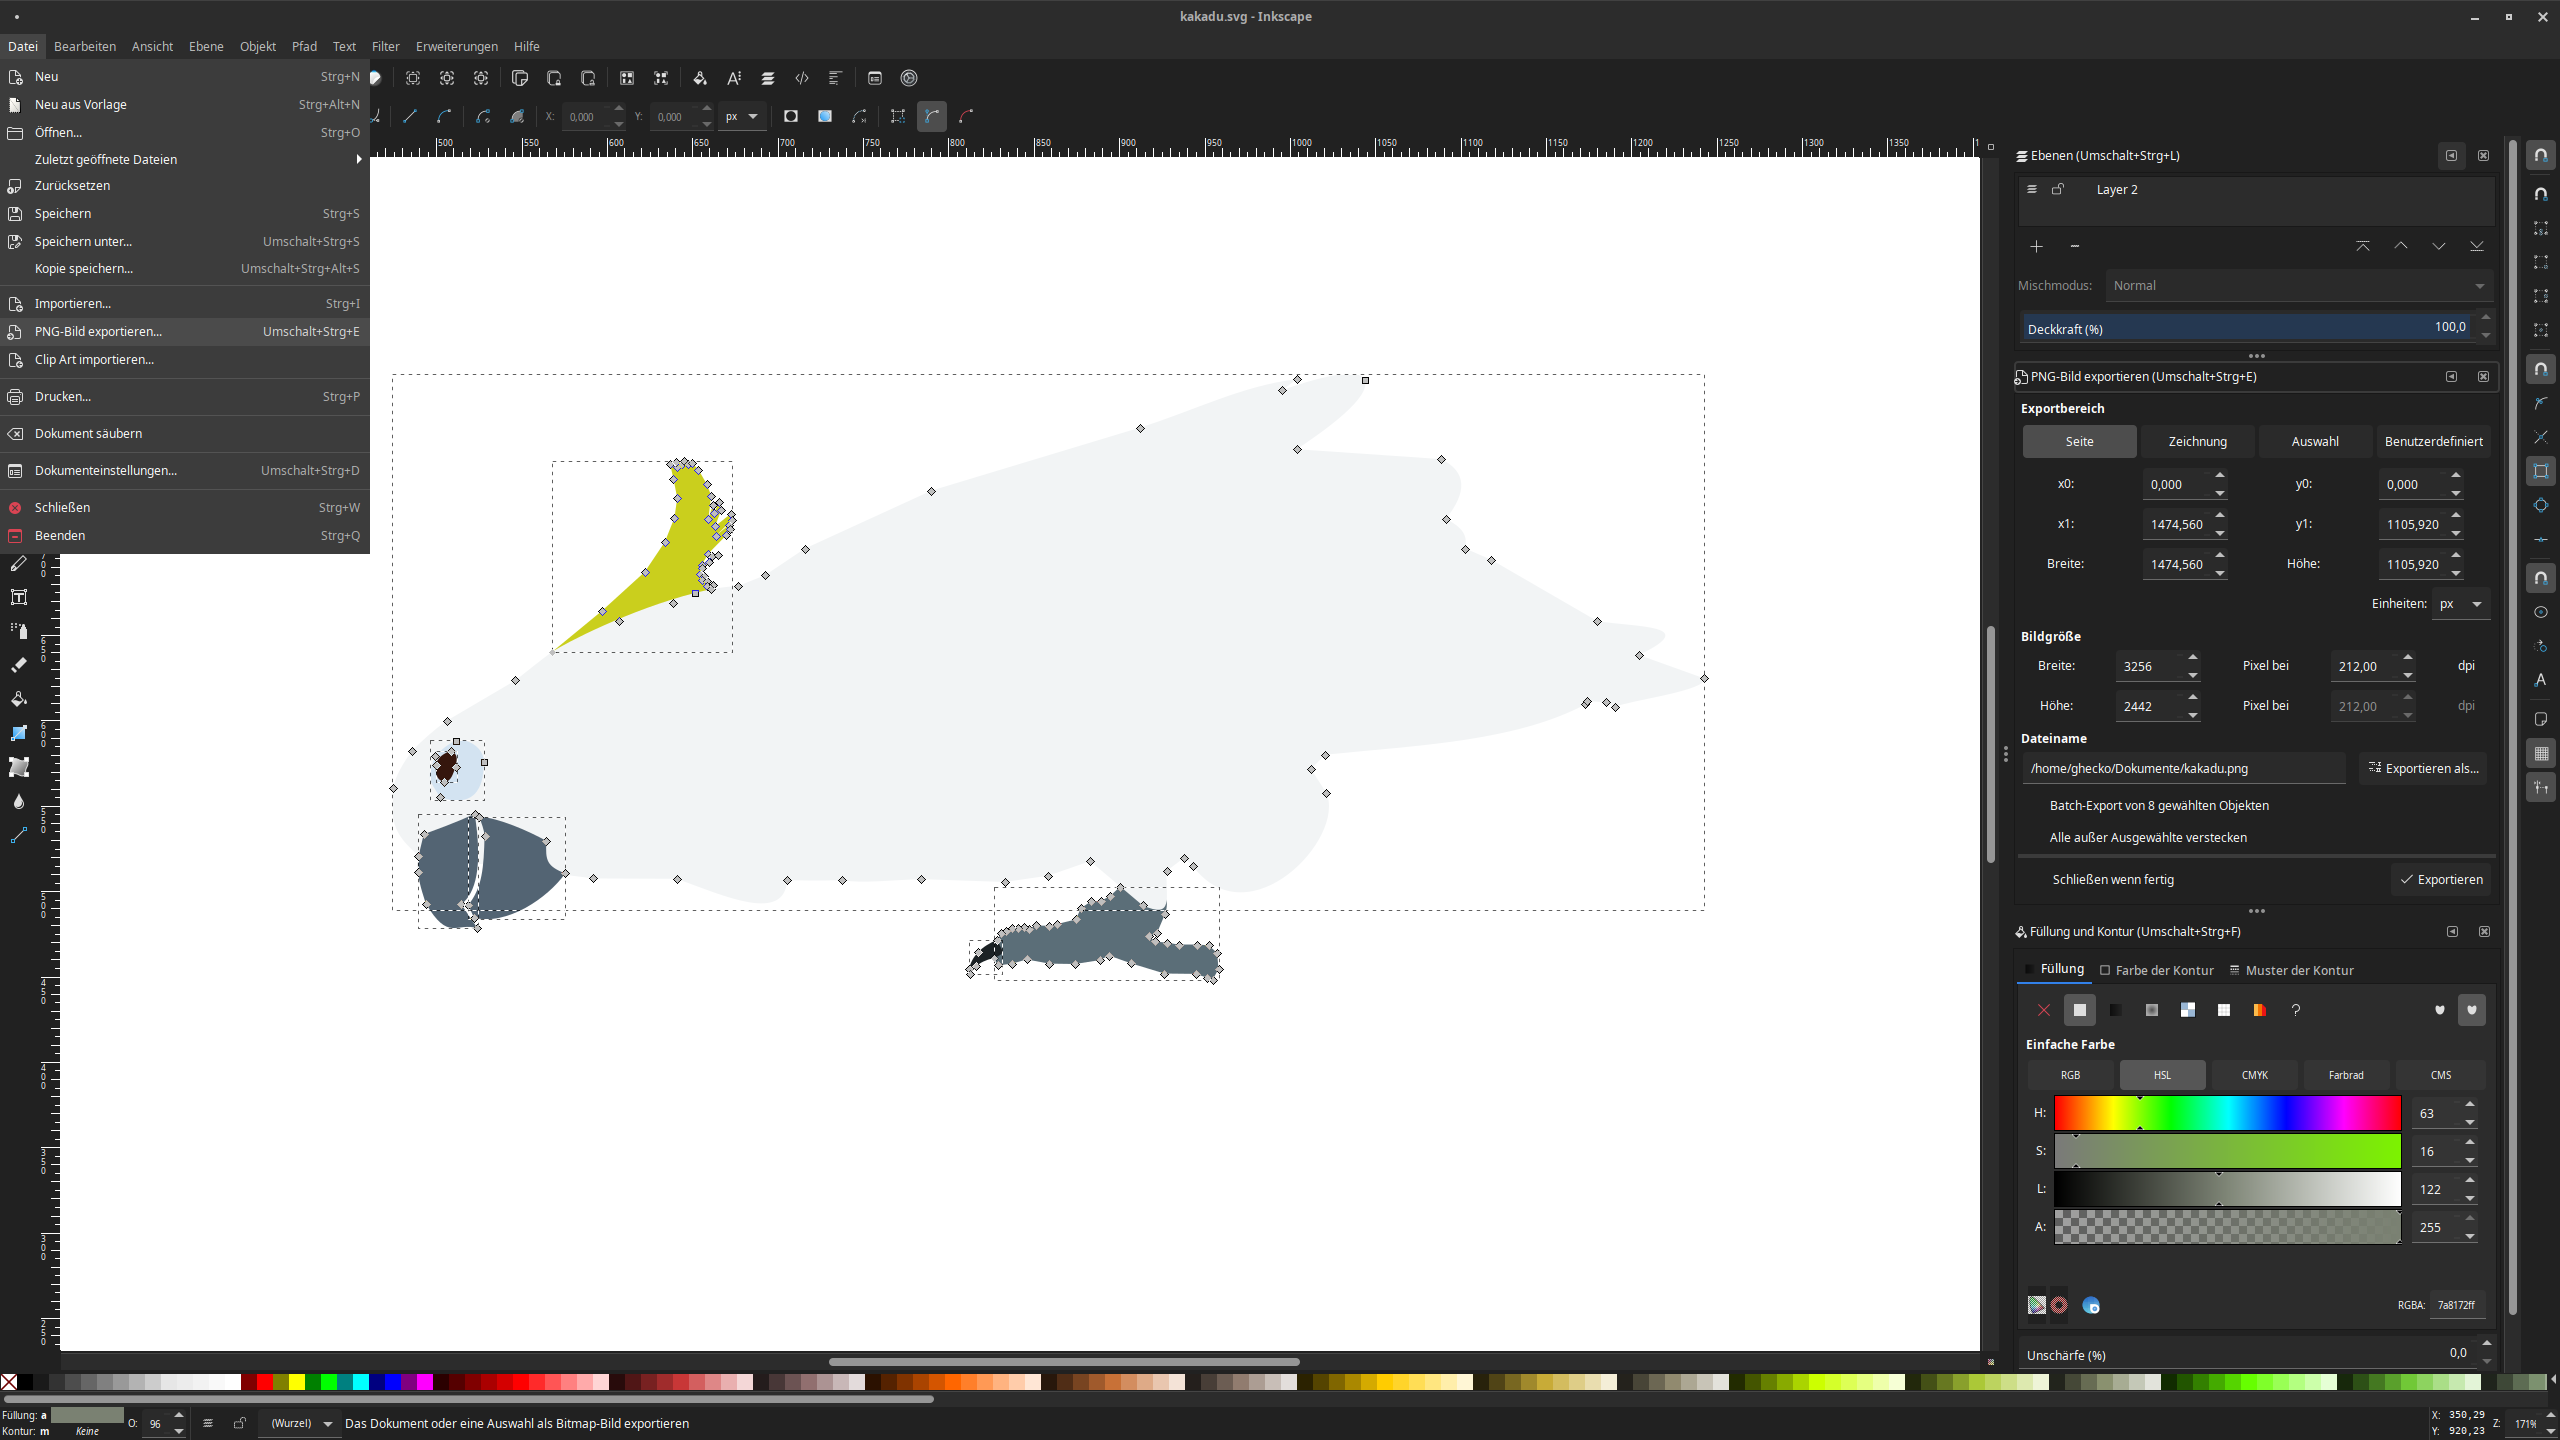Select the Gradient tool
The height and width of the screenshot is (1440, 2560).
(18, 733)
